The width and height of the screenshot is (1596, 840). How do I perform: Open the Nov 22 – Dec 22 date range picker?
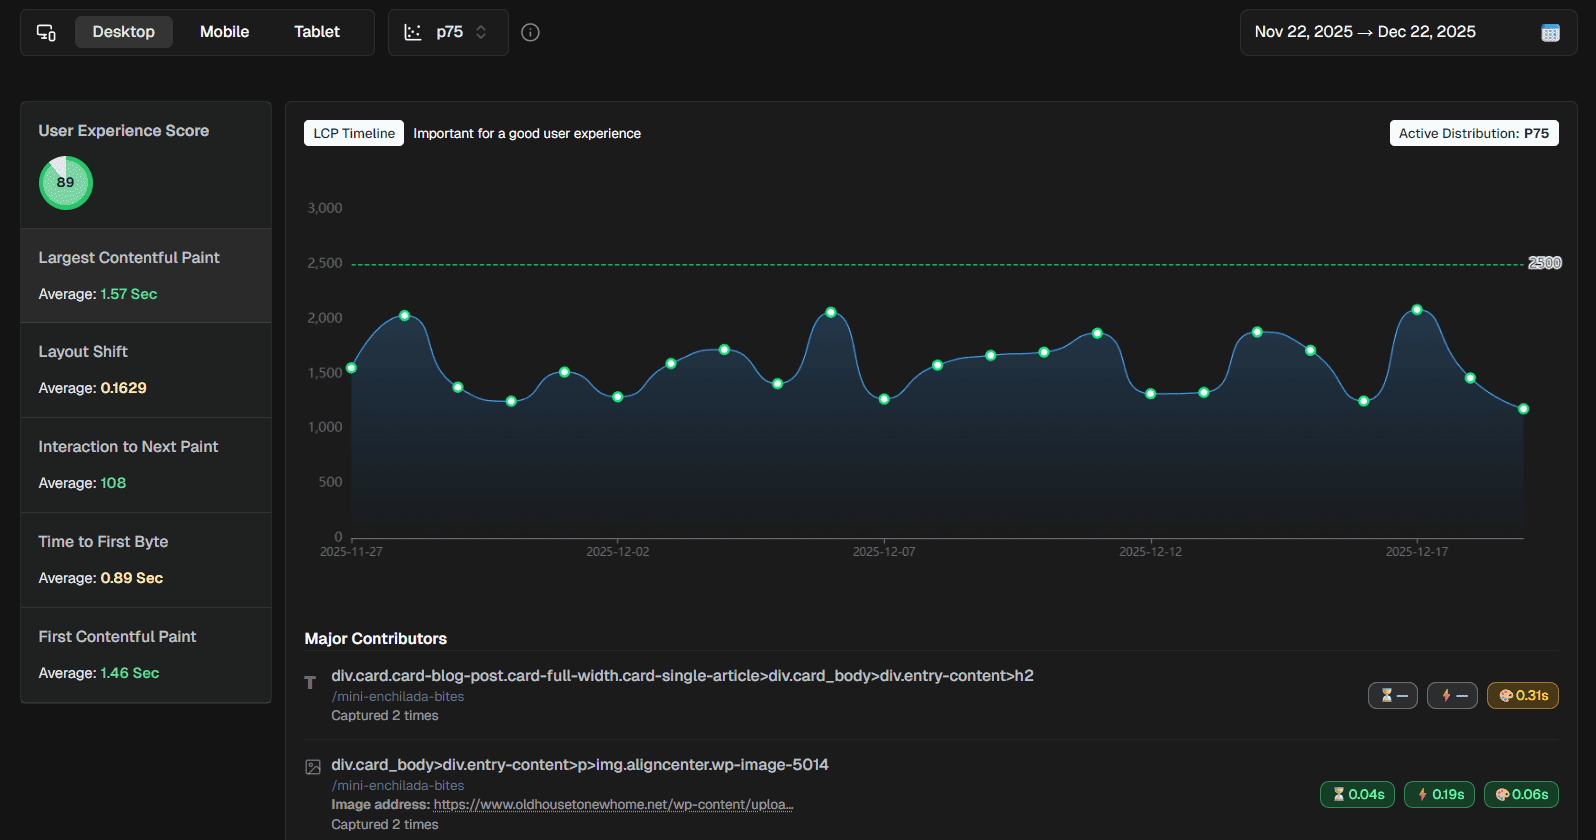coord(1365,32)
